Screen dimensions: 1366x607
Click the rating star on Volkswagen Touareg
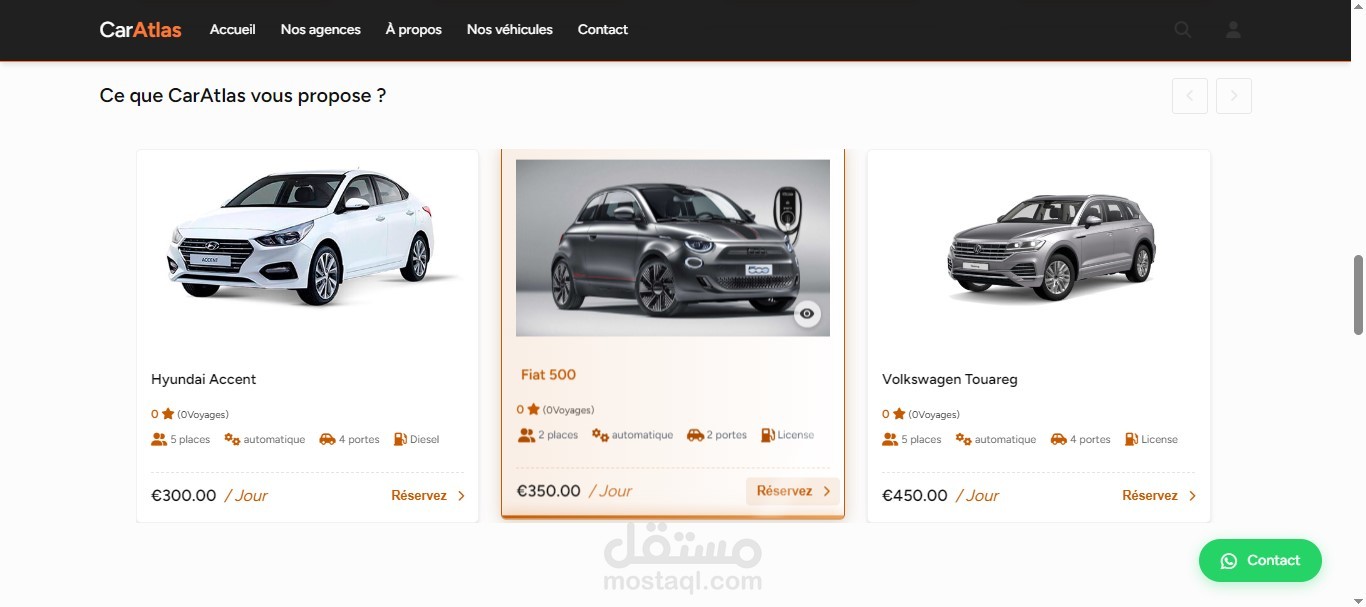[899, 414]
